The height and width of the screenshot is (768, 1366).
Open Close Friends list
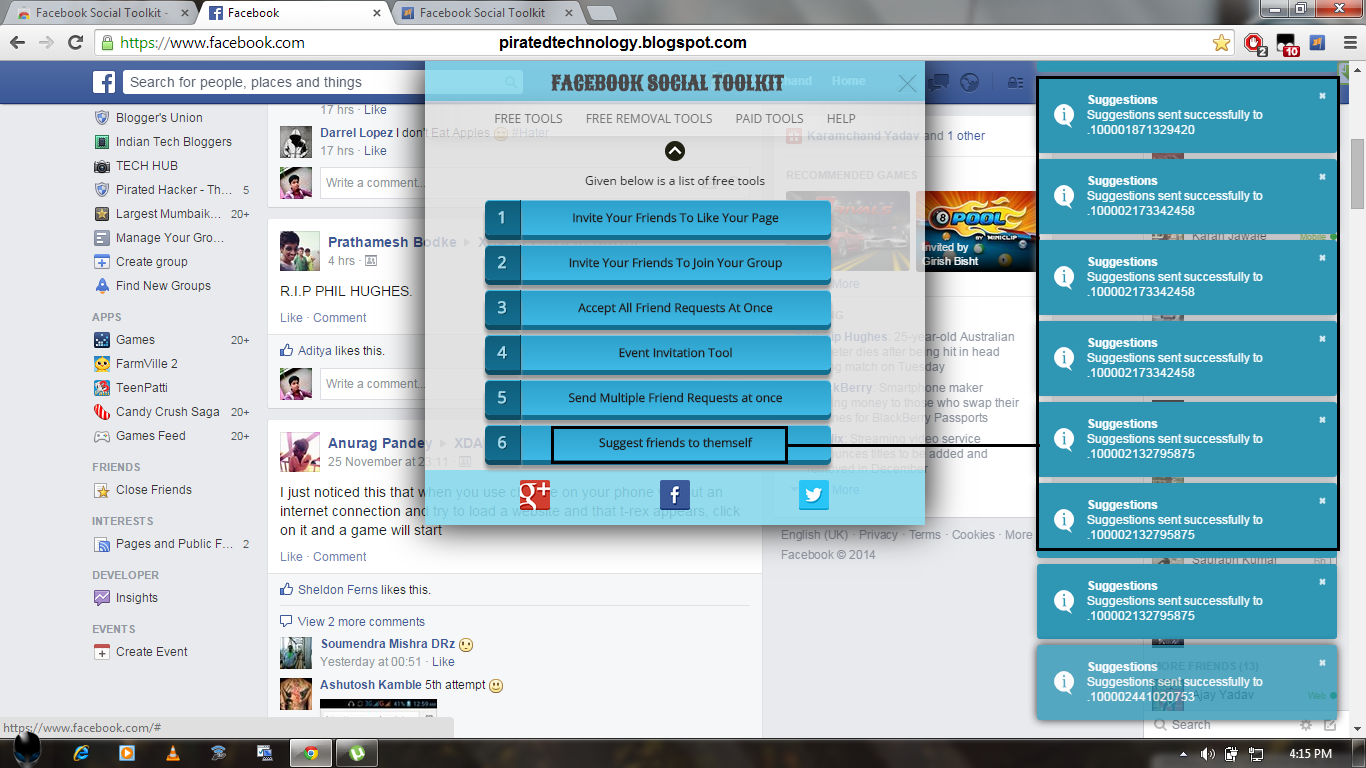(x=153, y=490)
